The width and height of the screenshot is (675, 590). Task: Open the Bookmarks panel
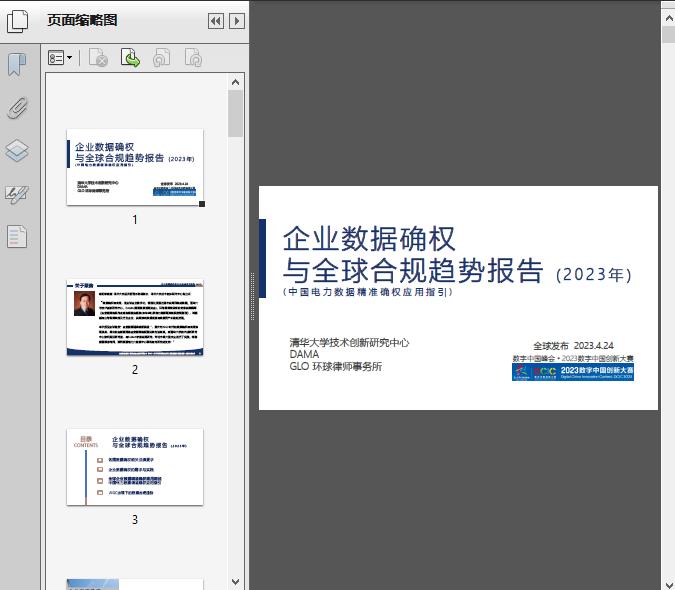coord(17,65)
